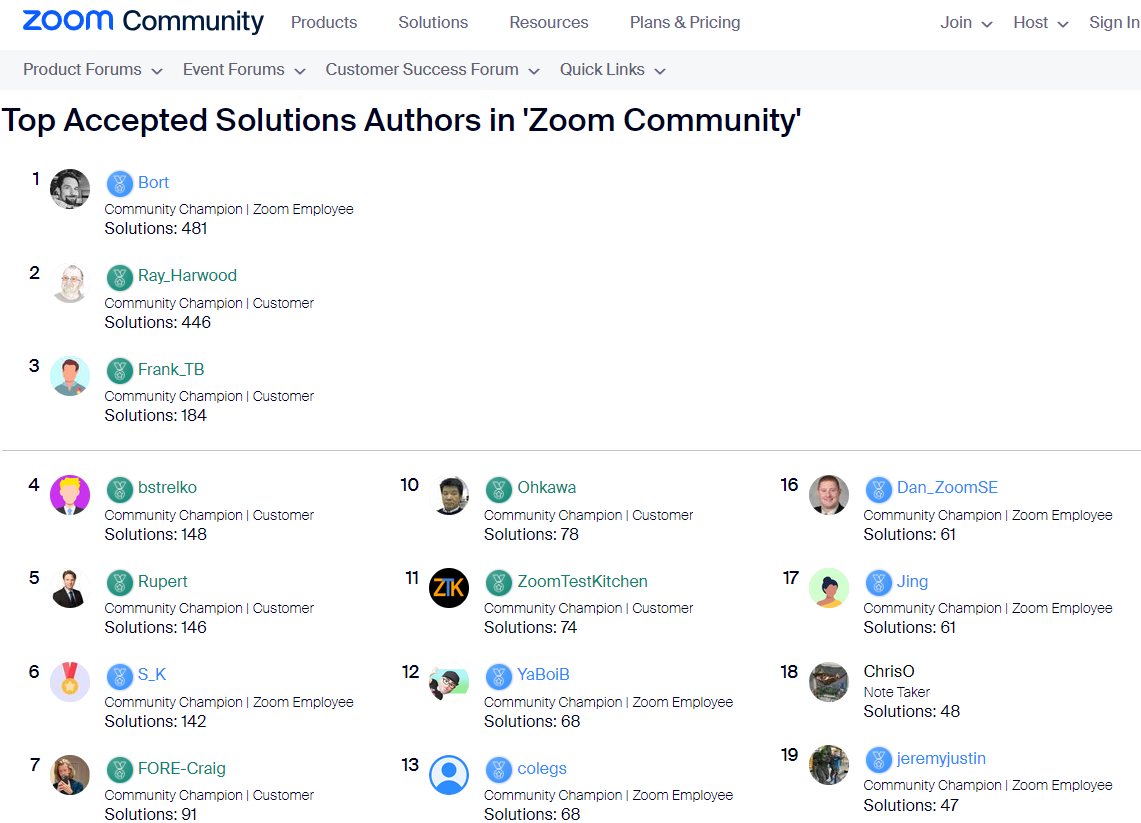Click the 'Solutions: 481' text
This screenshot has height=823, width=1141.
(156, 228)
